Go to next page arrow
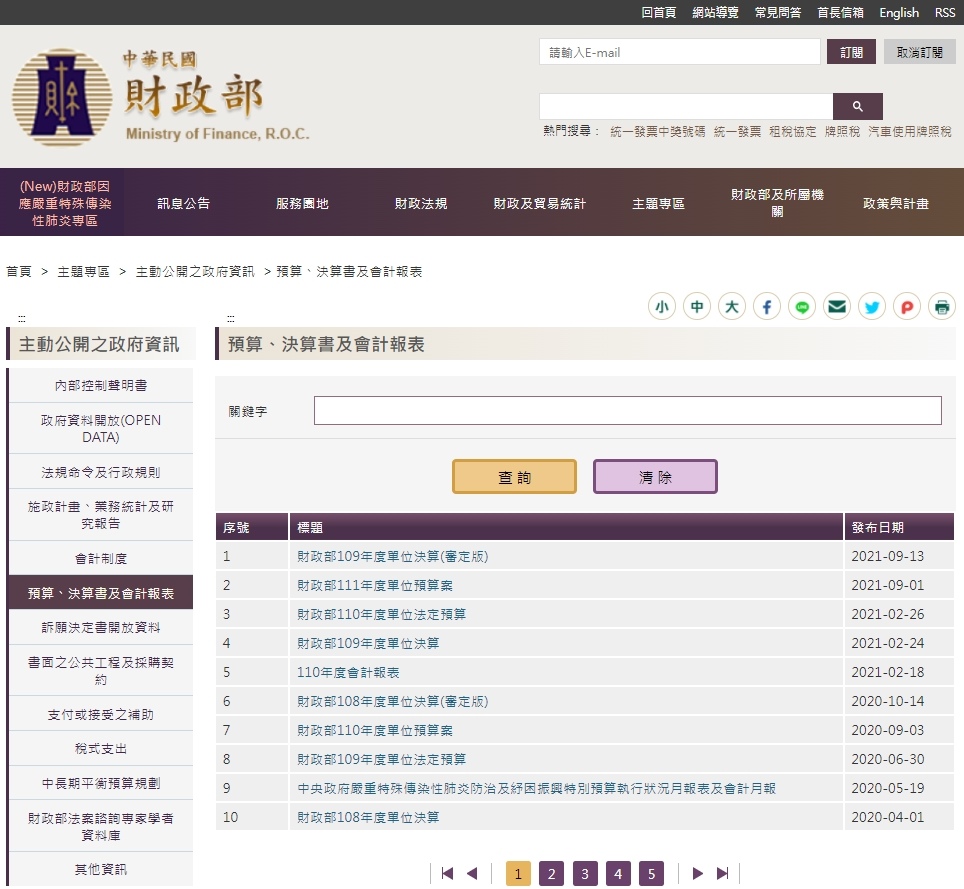 coord(698,874)
